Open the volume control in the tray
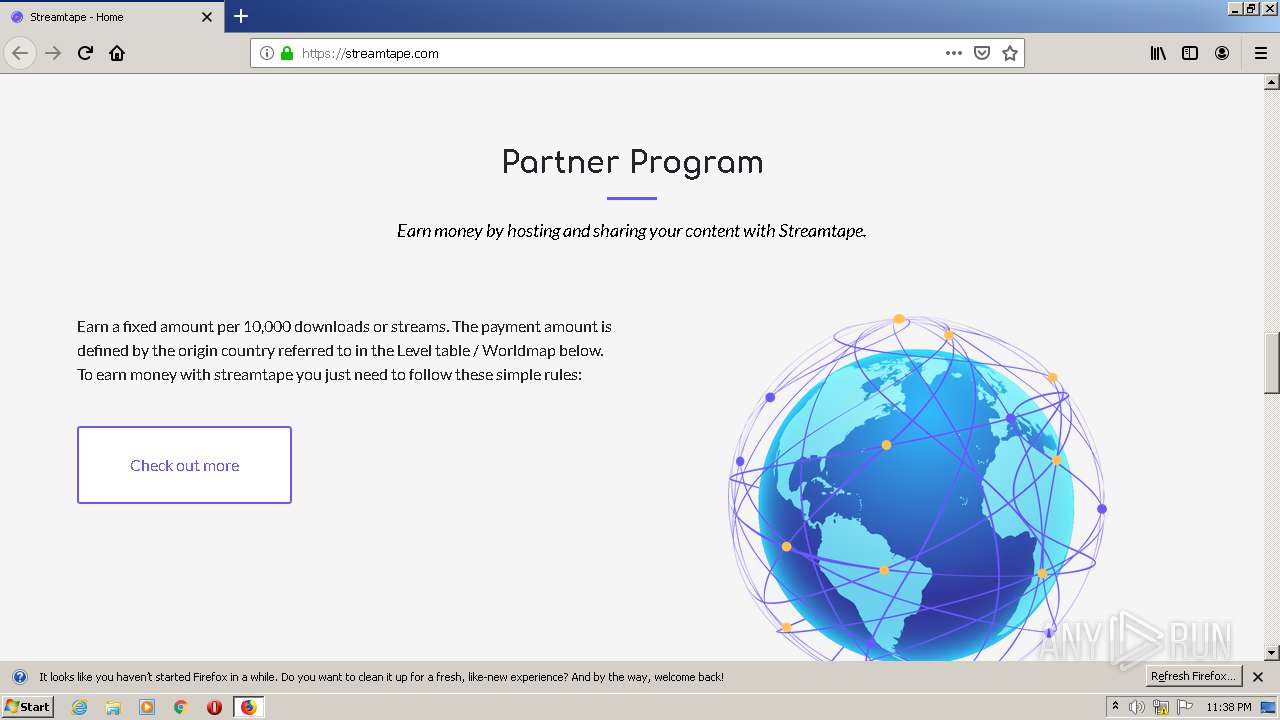The image size is (1280, 720). coord(1137,707)
